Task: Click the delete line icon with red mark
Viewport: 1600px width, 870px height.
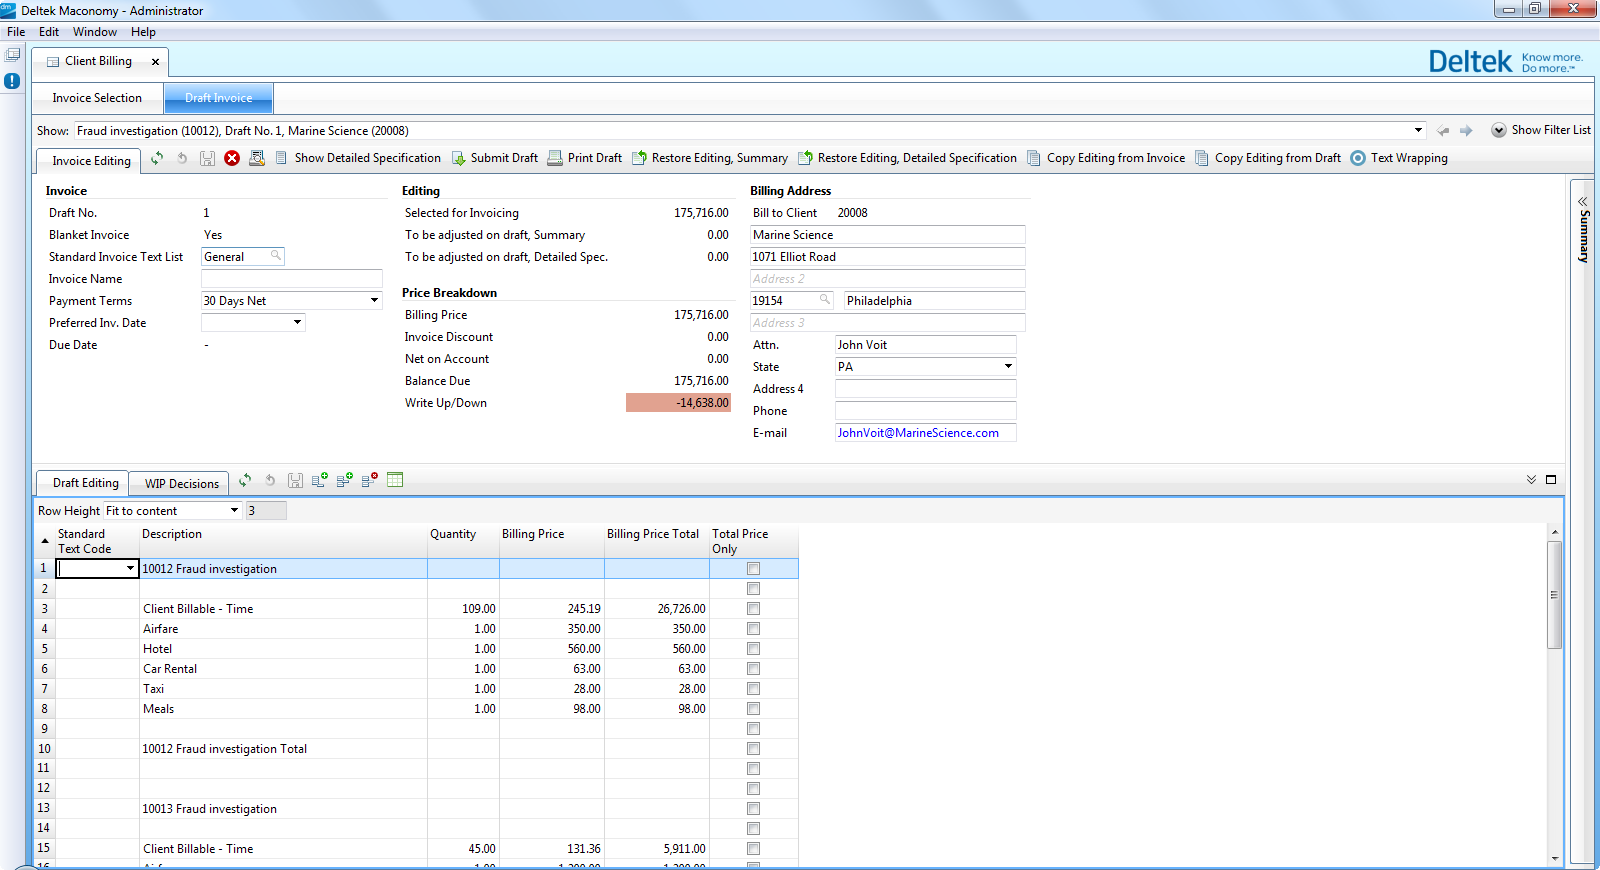Action: pos(369,480)
